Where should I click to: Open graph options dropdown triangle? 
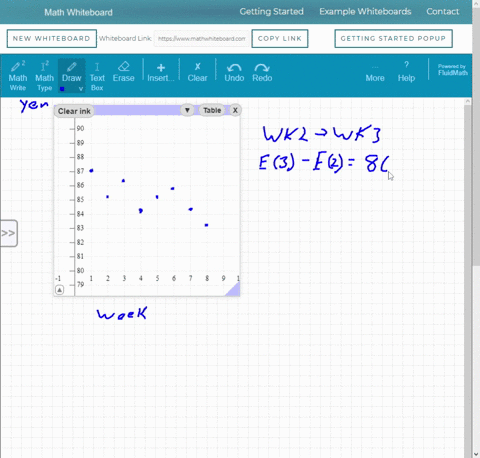187,110
